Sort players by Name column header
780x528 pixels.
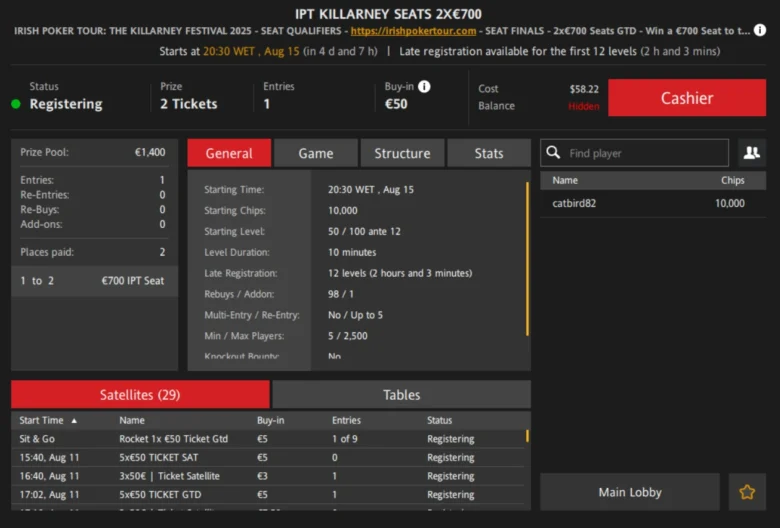point(565,180)
